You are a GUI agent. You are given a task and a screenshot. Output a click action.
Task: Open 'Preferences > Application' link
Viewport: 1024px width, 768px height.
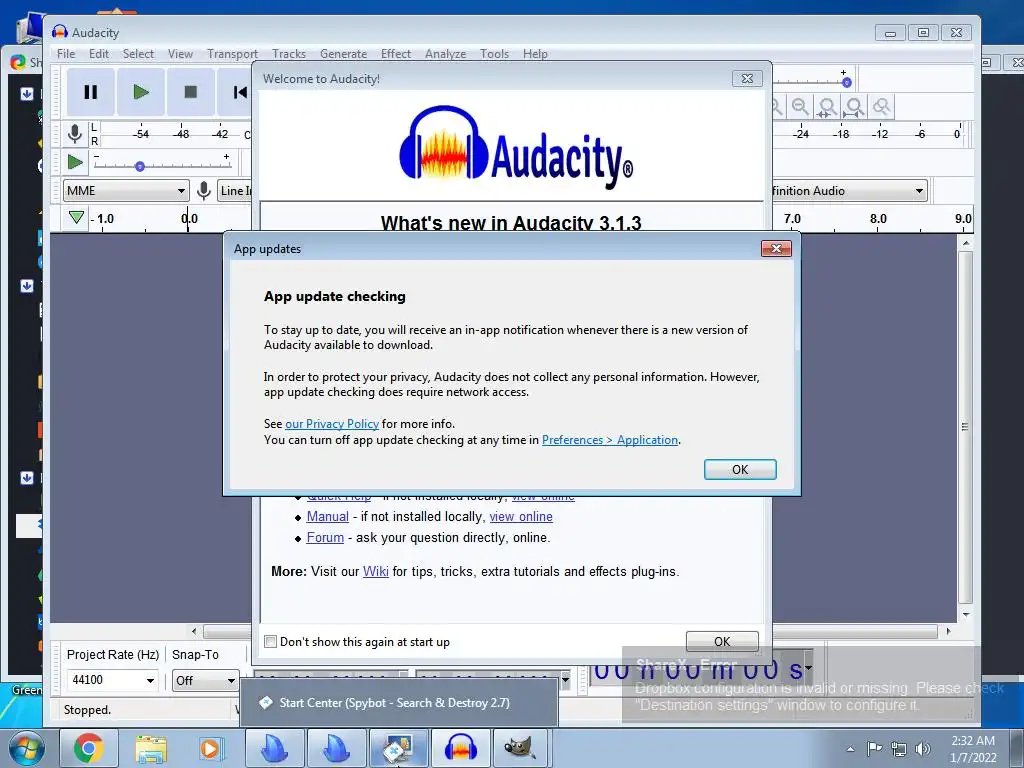point(610,440)
